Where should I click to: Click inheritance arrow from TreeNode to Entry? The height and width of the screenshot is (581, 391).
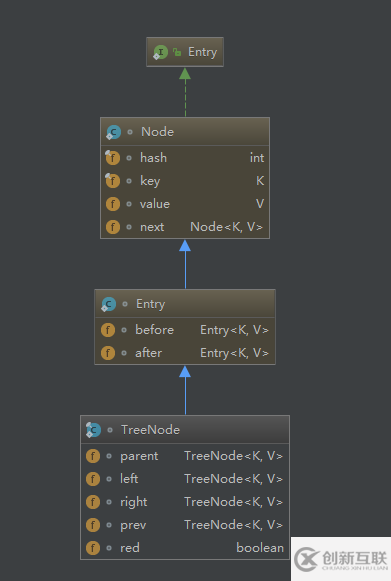click(185, 390)
